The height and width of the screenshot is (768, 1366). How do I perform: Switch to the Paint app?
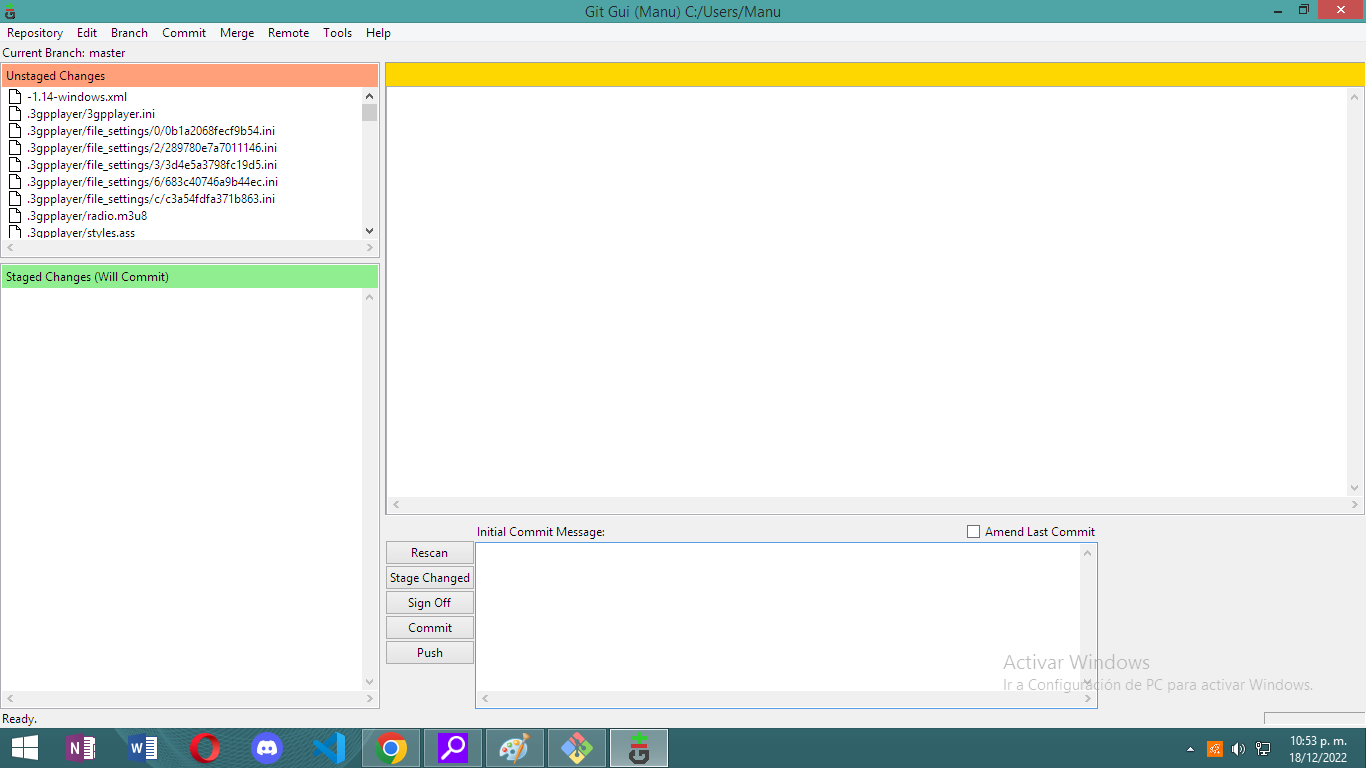(x=515, y=748)
